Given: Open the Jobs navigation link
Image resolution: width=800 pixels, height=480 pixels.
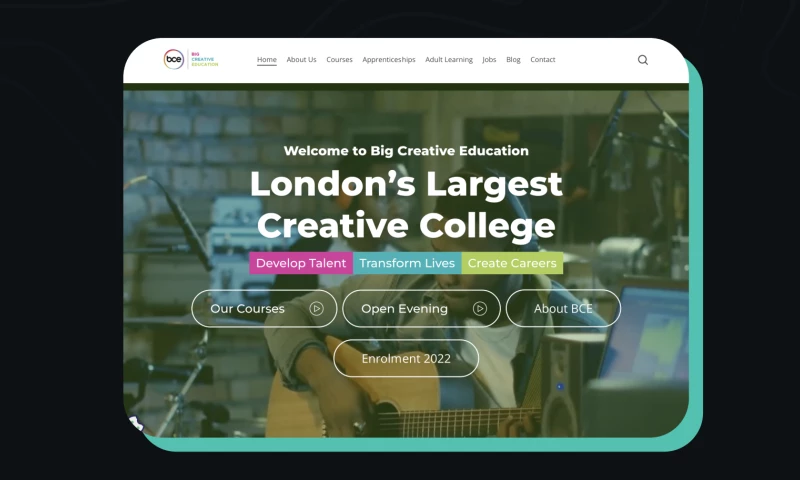Looking at the screenshot, I should tap(489, 60).
